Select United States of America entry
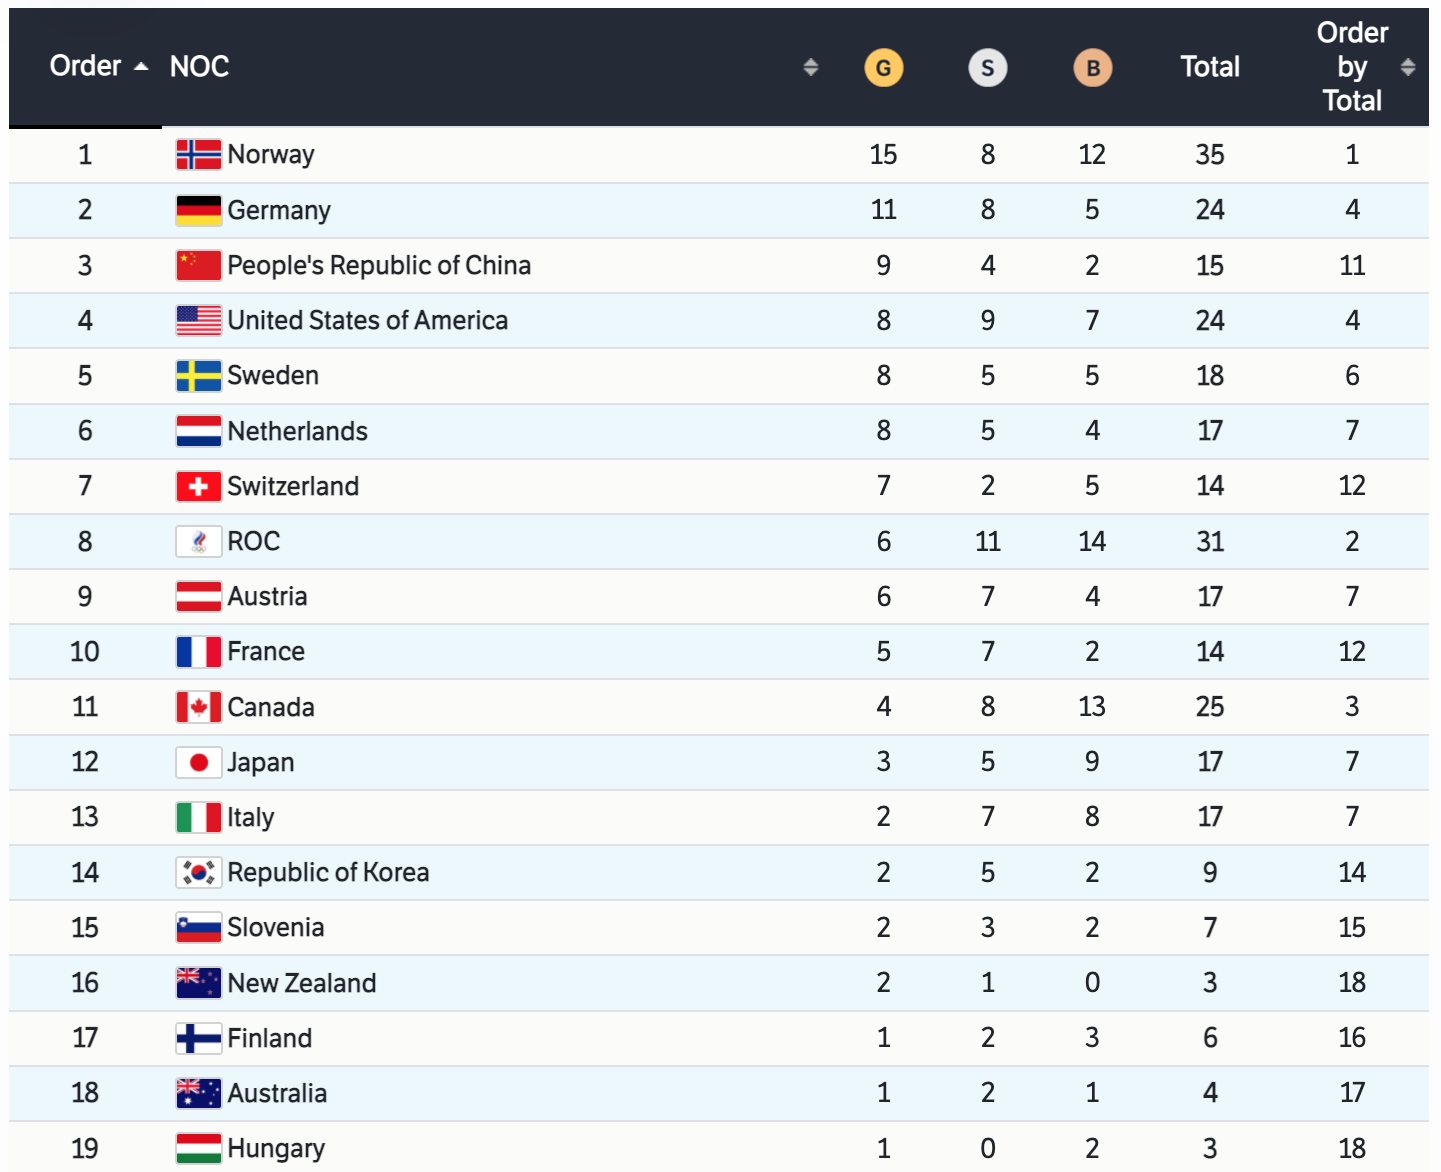The height and width of the screenshot is (1172, 1441). [367, 321]
